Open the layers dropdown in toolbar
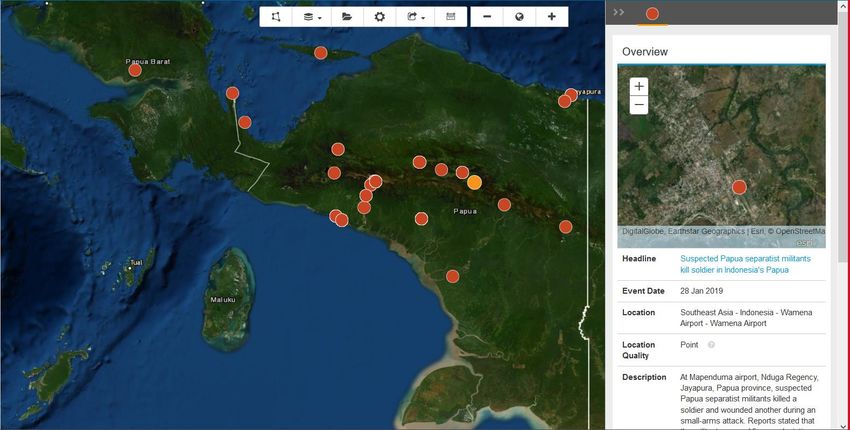The width and height of the screenshot is (850, 430). [x=312, y=17]
